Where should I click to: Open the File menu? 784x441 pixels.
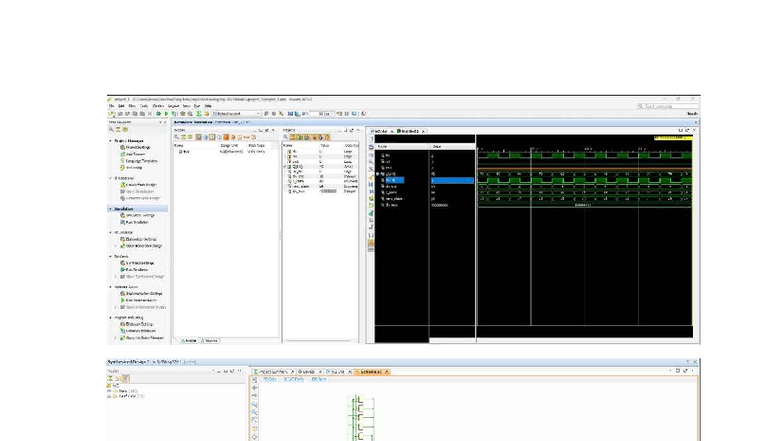click(x=111, y=106)
